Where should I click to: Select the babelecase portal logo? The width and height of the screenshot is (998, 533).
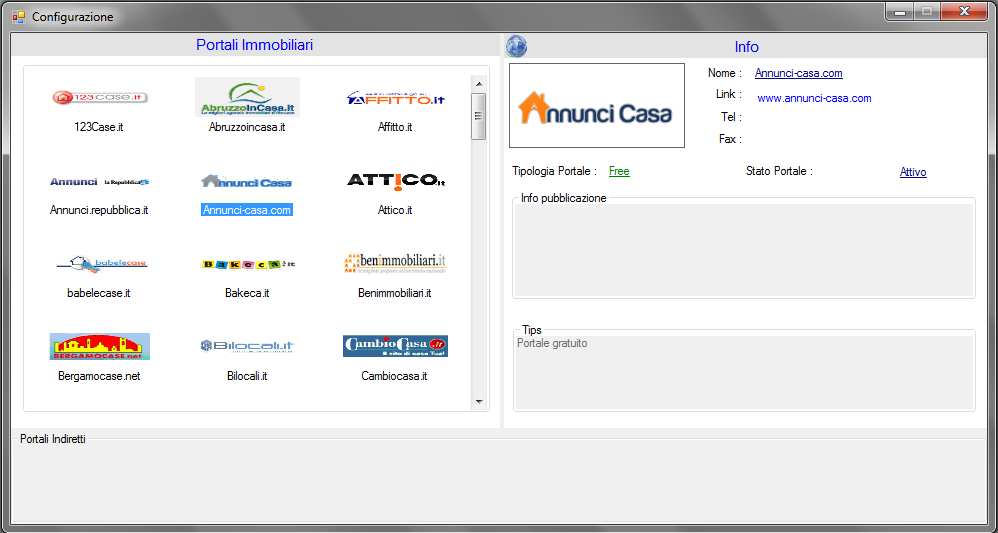coord(101,264)
